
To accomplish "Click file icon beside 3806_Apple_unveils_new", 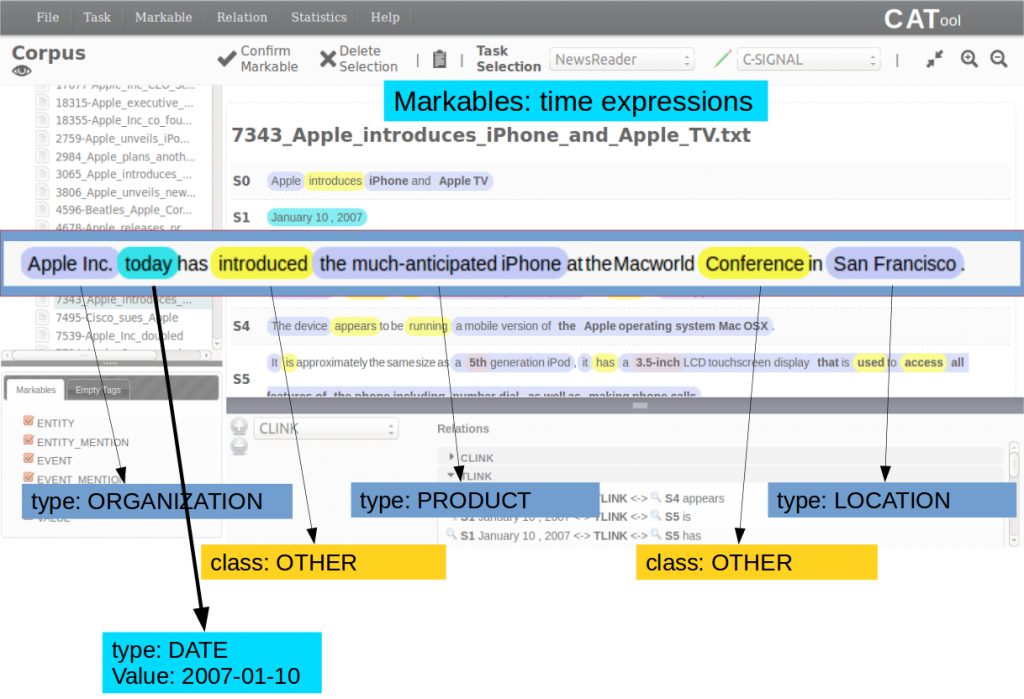I will 42,192.
